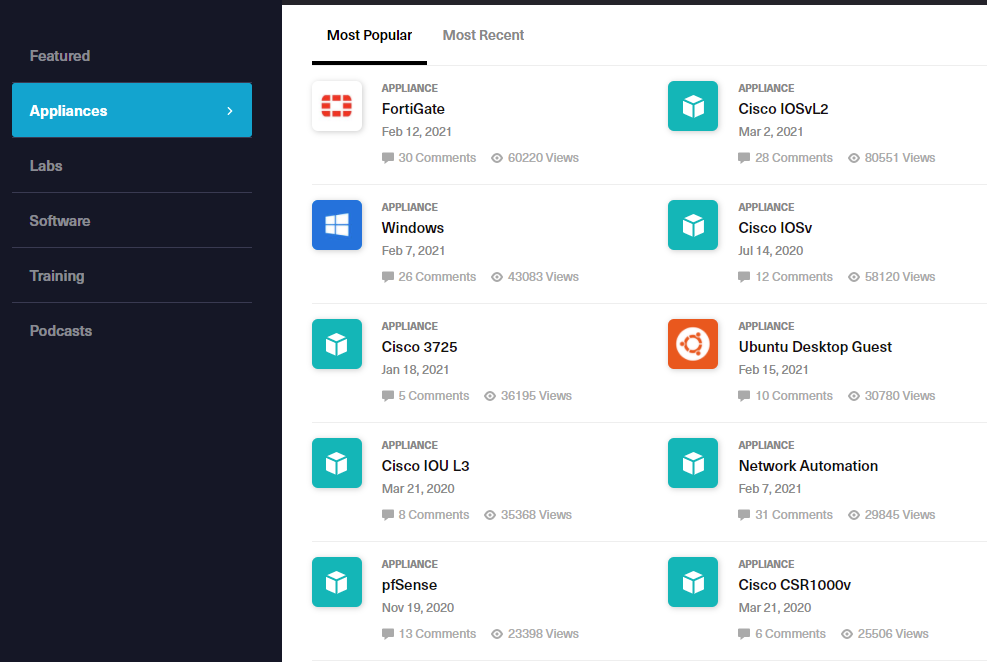
Task: Open the Cisco IOSvL2 title link
Action: point(783,109)
